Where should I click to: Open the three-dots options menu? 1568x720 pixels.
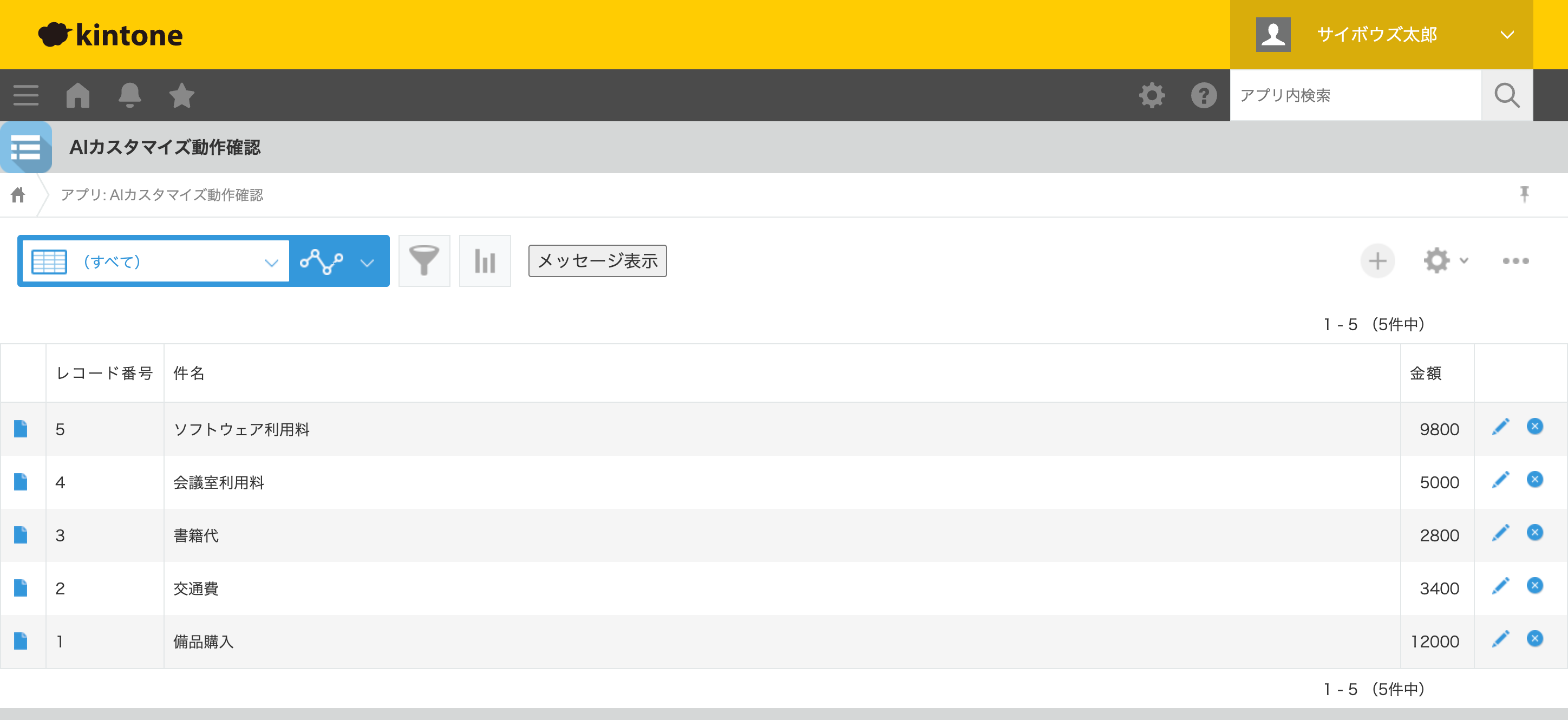pos(1516,261)
